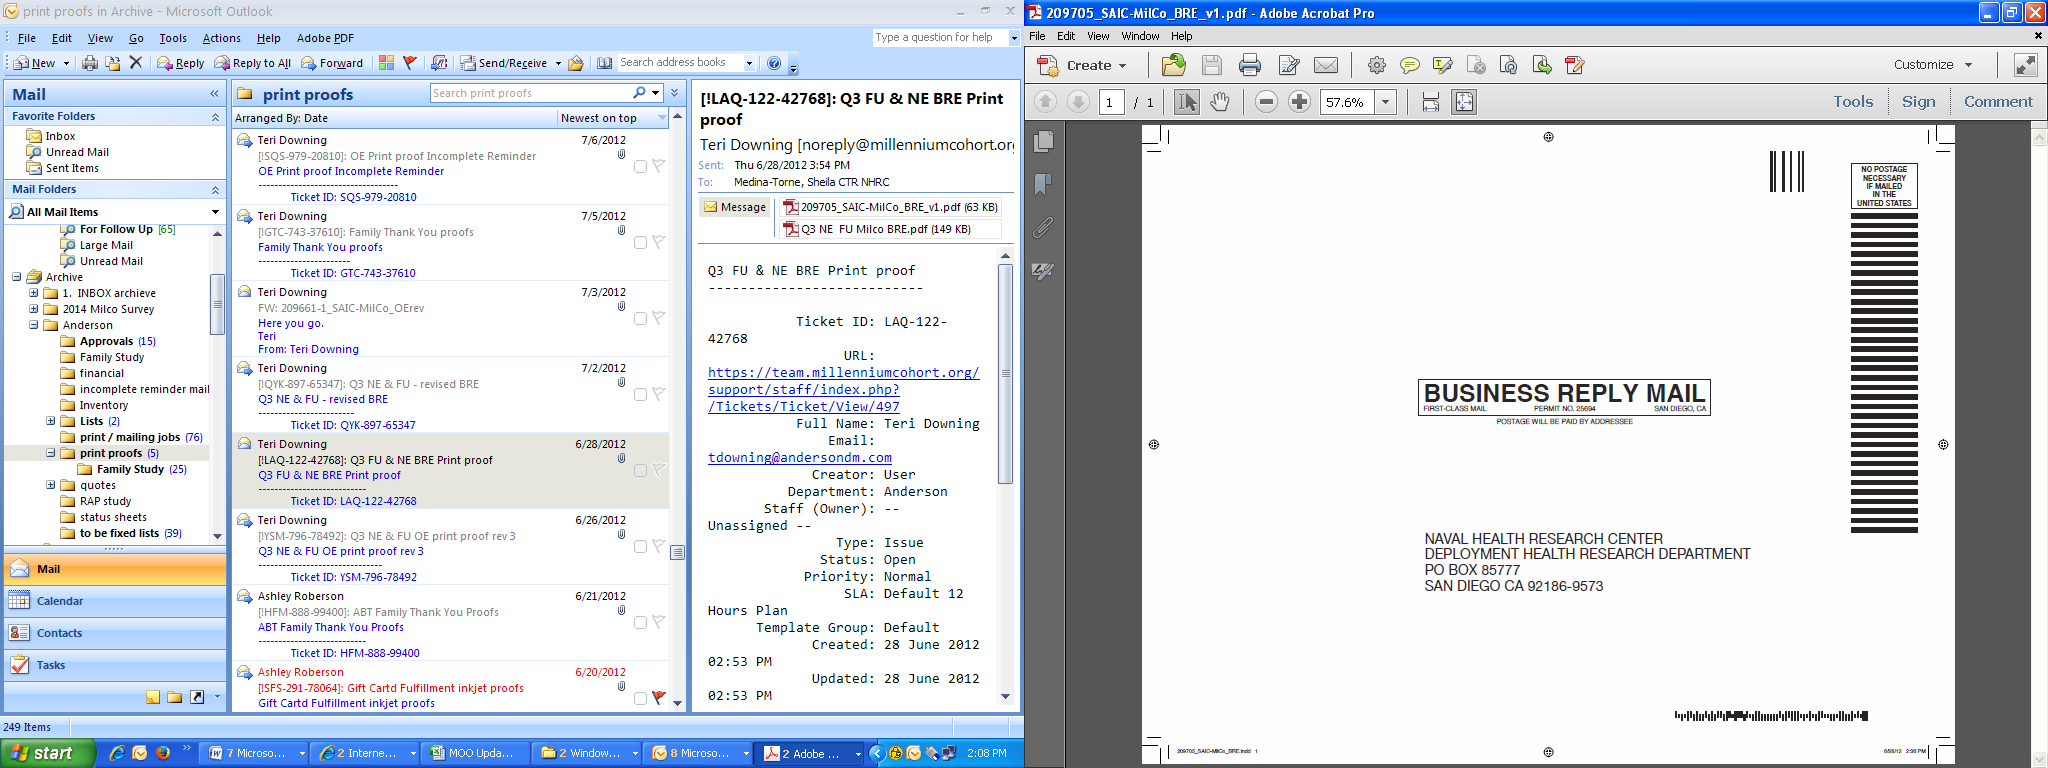Click the Print icon in Outlook toolbar

pos(90,63)
